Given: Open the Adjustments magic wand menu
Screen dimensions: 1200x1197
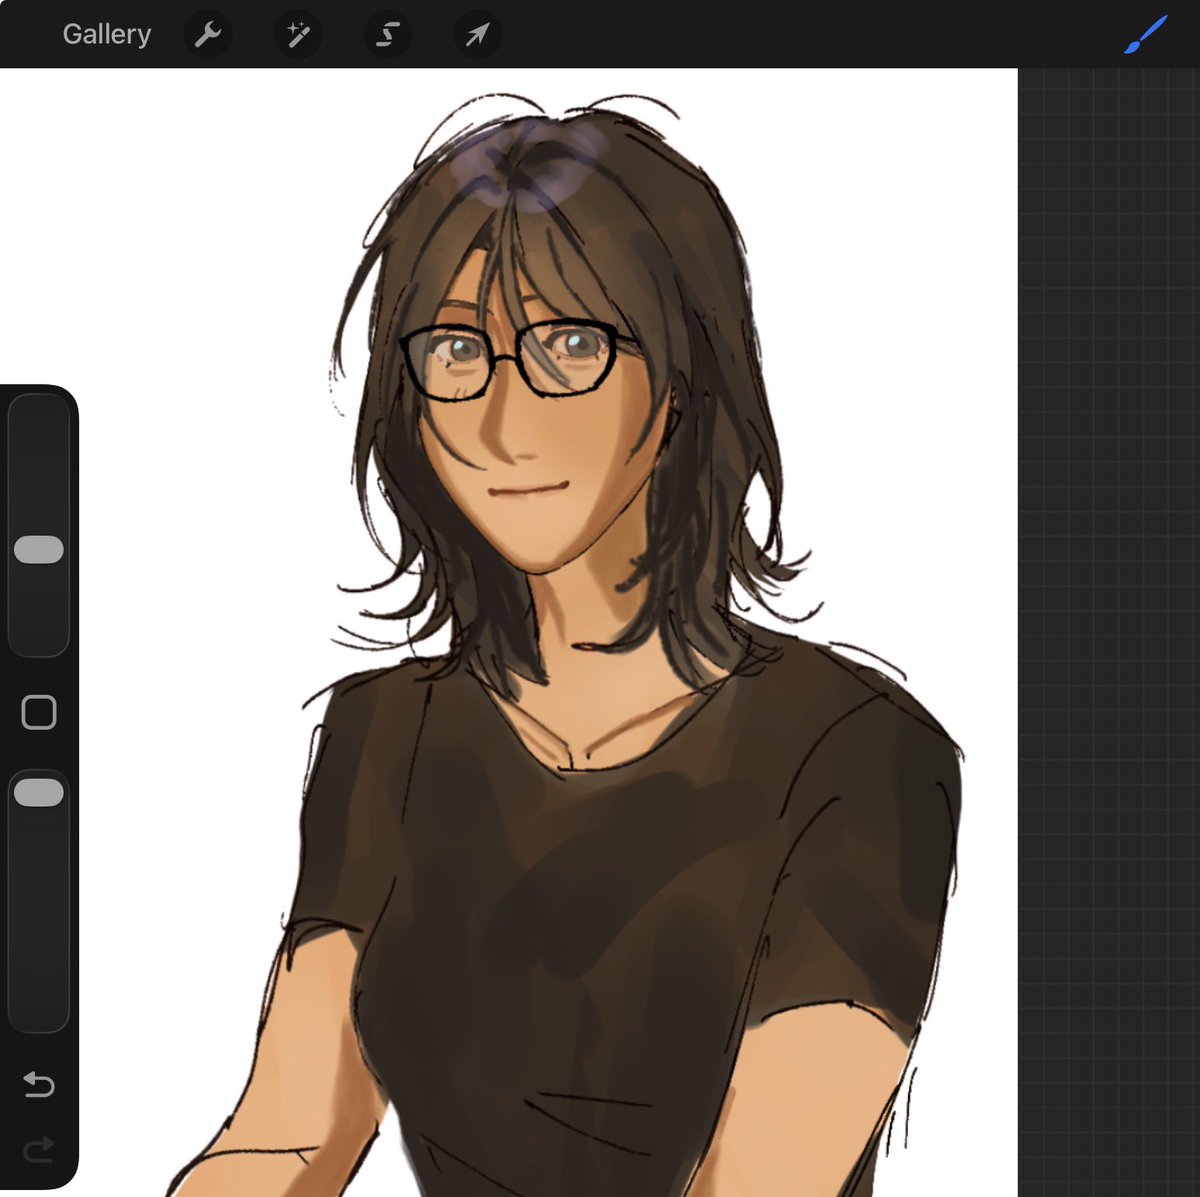Looking at the screenshot, I should tap(298, 35).
